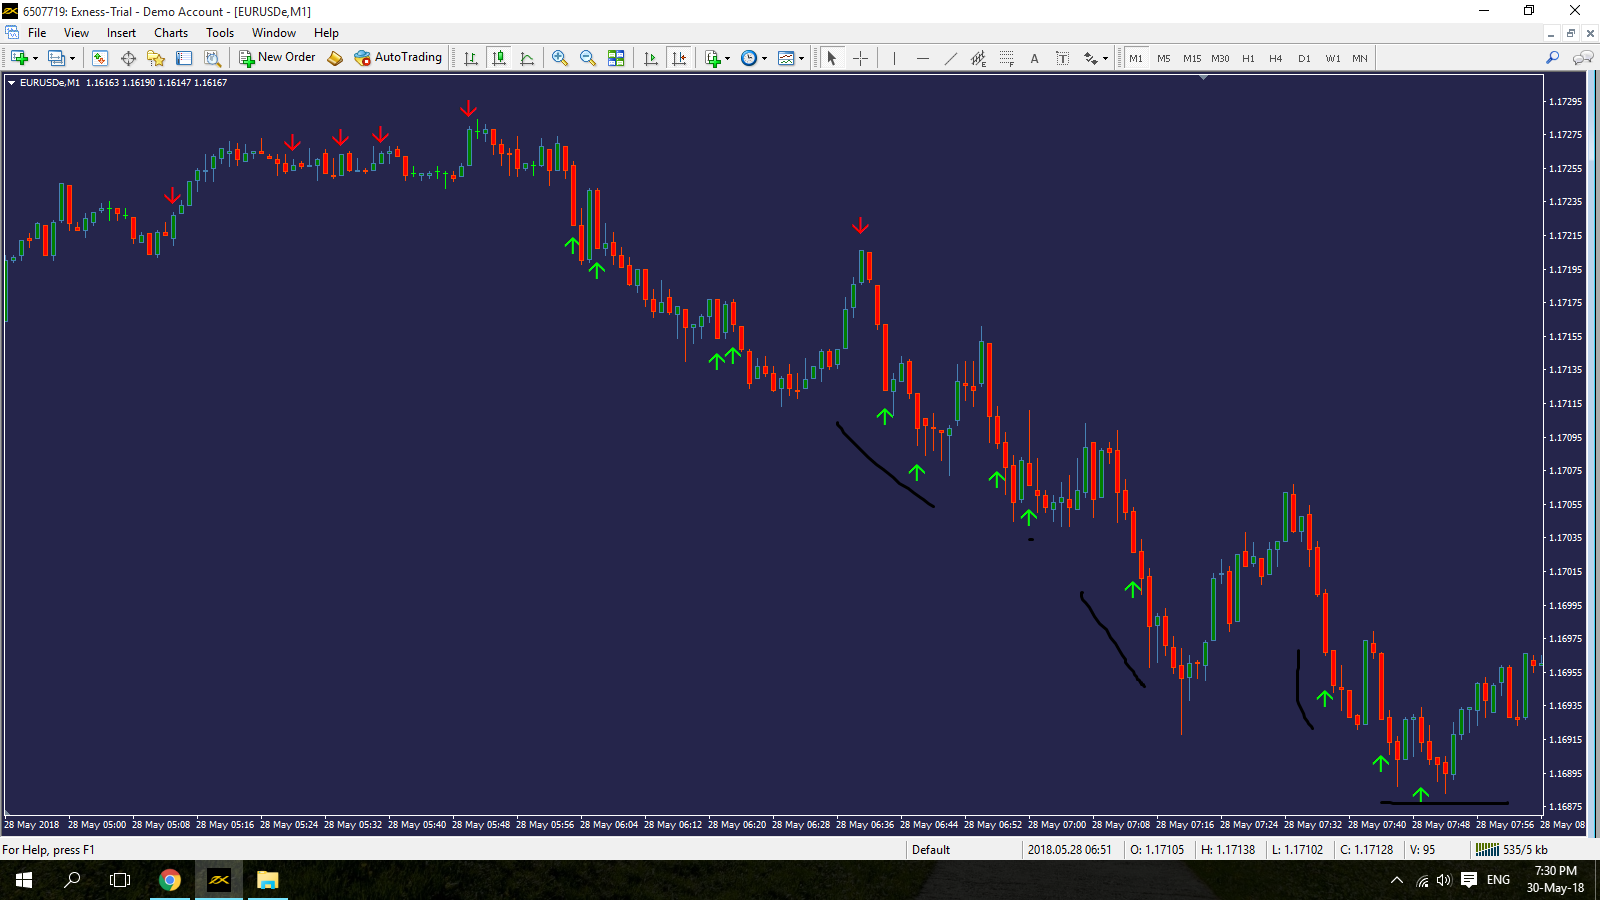Viewport: 1600px width, 900px height.
Task: Switch chart to candlestick mode
Action: [x=499, y=58]
